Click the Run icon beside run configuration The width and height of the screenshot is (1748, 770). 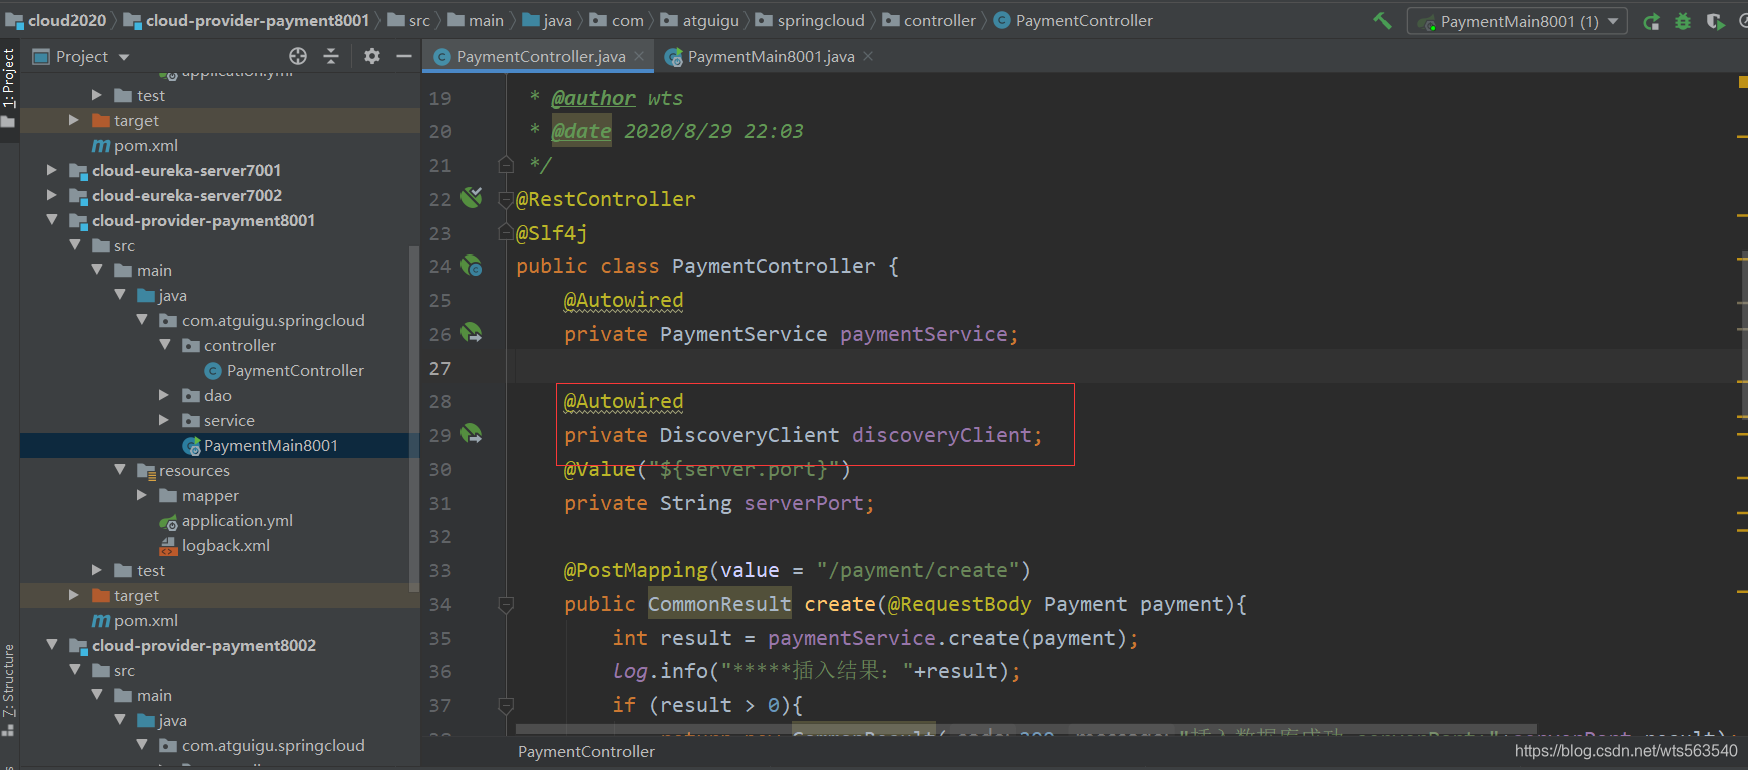1651,21
